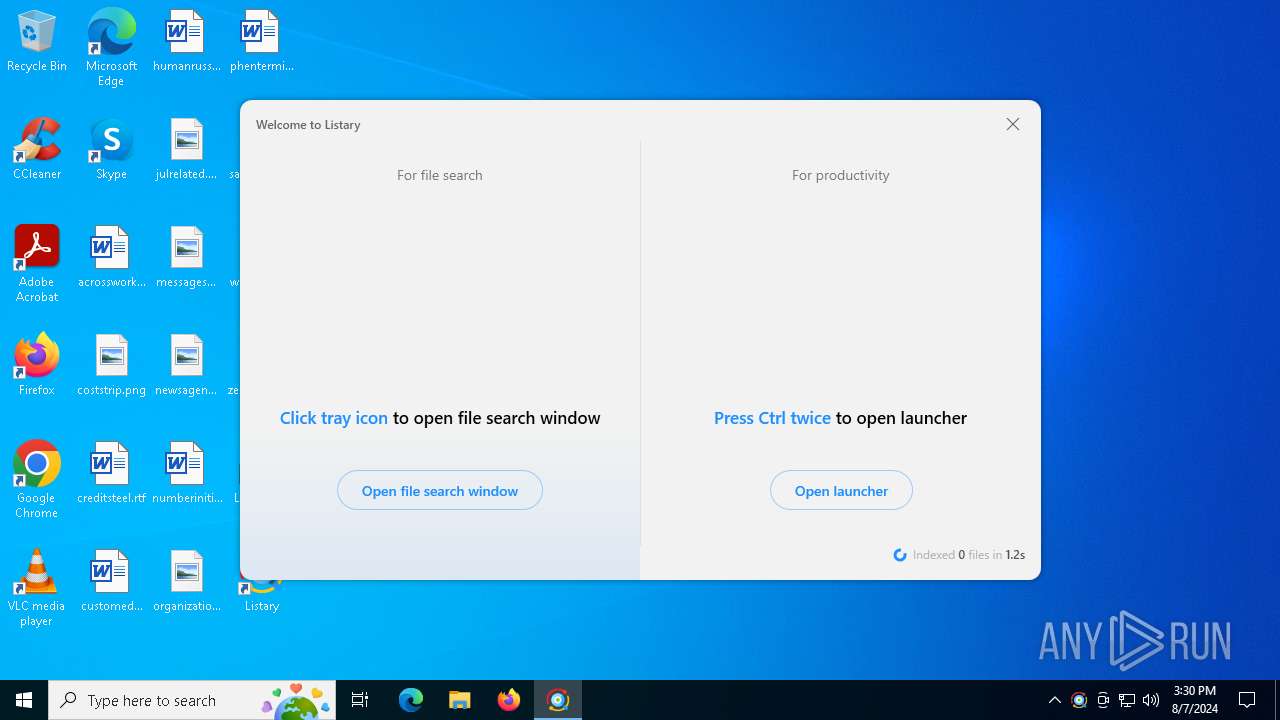Click Listary running app on taskbar
This screenshot has width=1280, height=720.
tap(558, 700)
